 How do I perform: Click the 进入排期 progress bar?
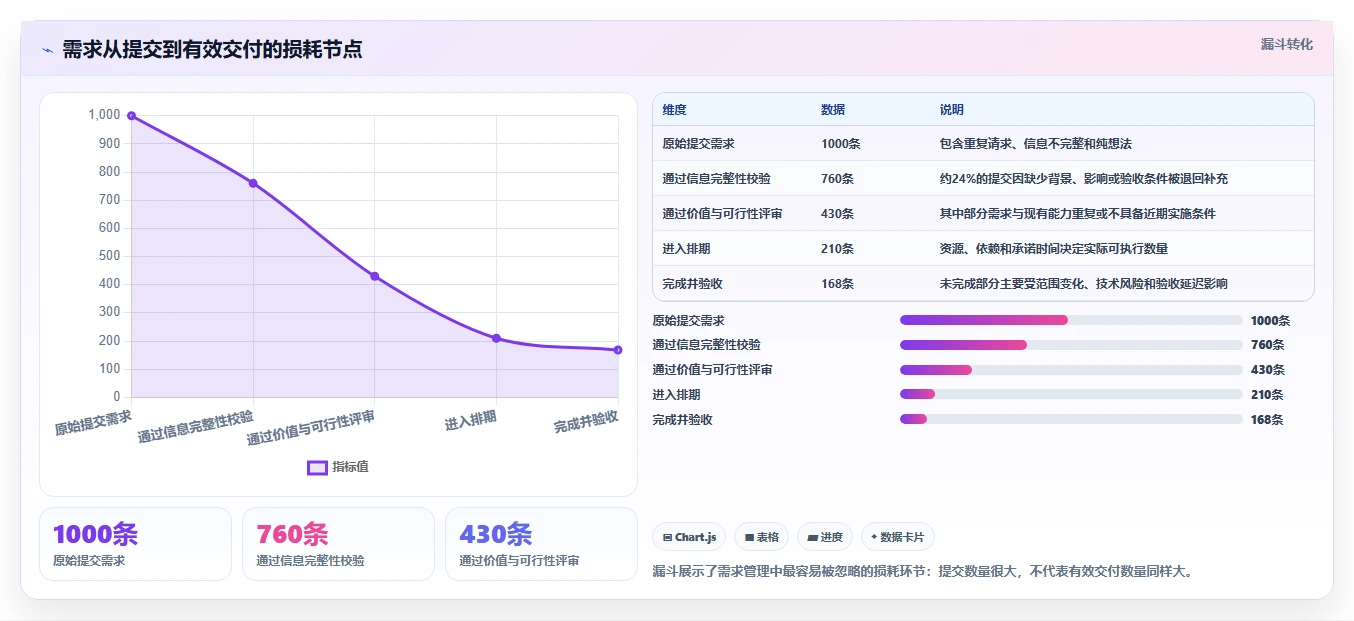(x=1071, y=395)
